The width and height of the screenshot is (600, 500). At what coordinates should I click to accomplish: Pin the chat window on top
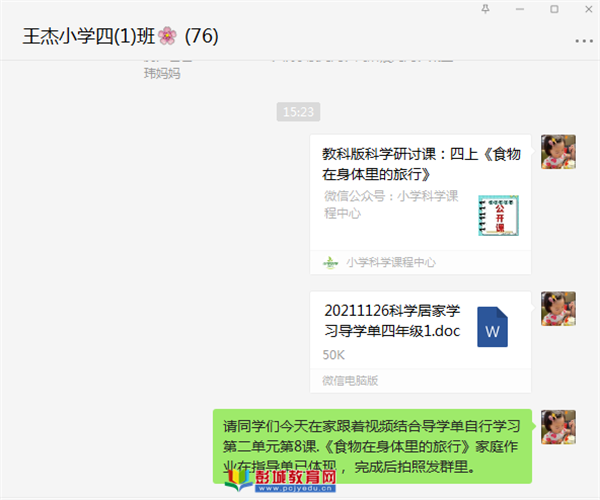[x=485, y=9]
